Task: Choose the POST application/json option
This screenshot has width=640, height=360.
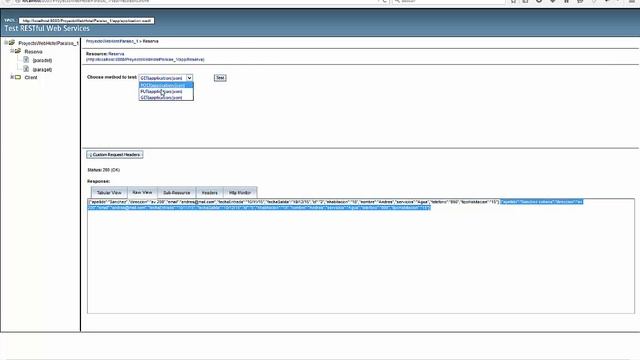Action: pyautogui.click(x=166, y=85)
